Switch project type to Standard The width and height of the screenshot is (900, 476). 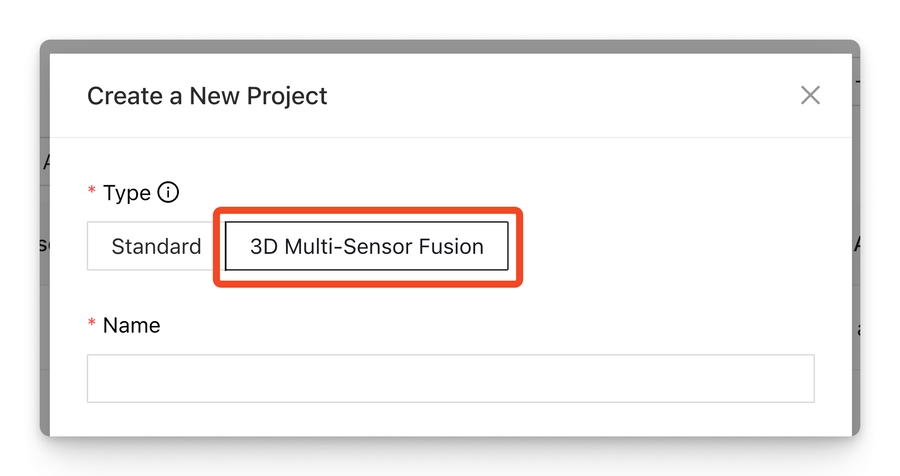(x=155, y=246)
